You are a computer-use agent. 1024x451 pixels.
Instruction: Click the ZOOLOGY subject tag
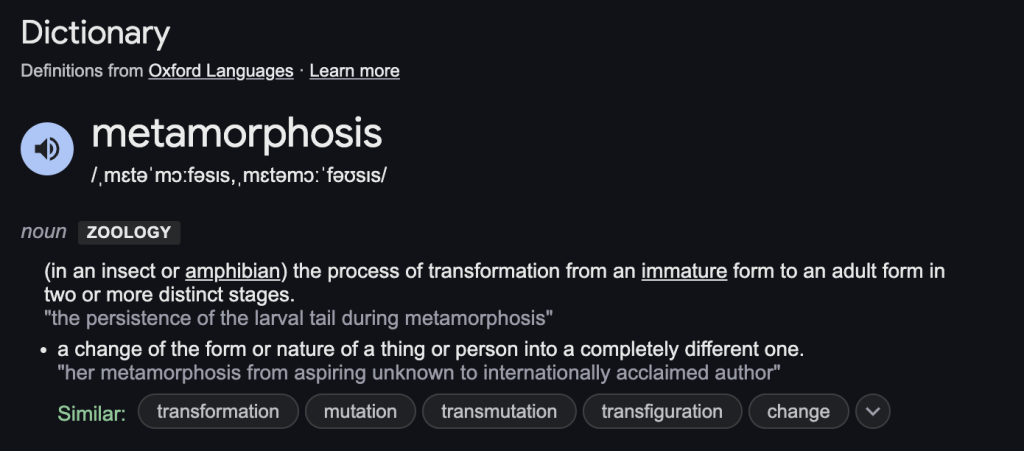(129, 233)
